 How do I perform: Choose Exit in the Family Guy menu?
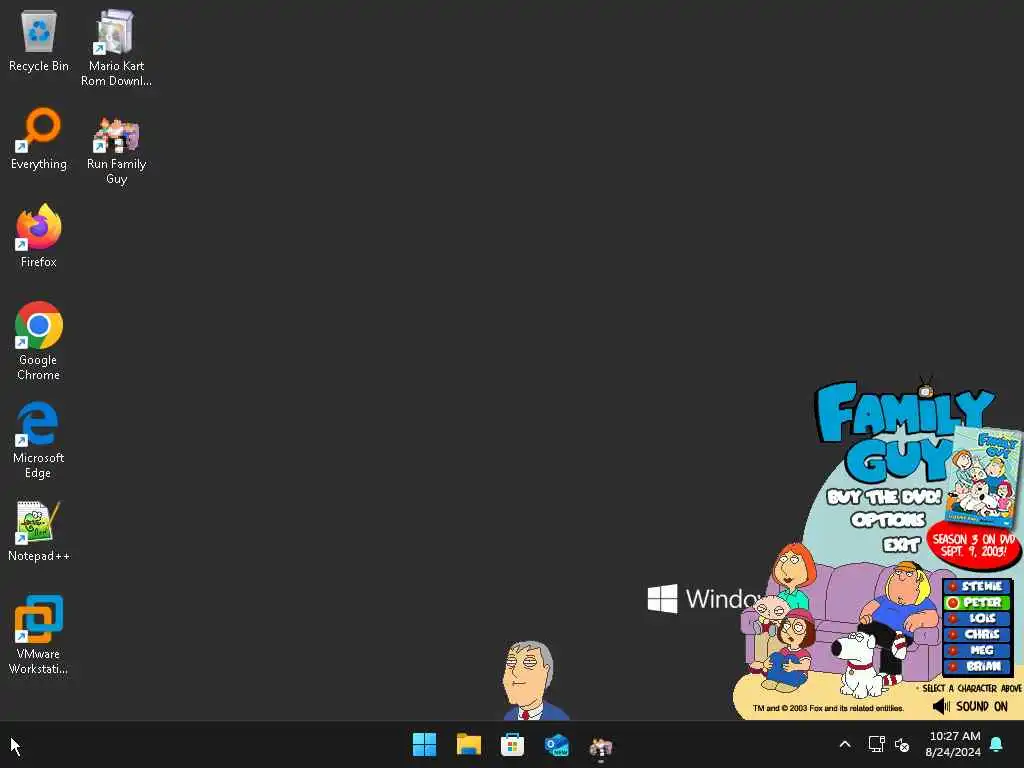[x=902, y=544]
